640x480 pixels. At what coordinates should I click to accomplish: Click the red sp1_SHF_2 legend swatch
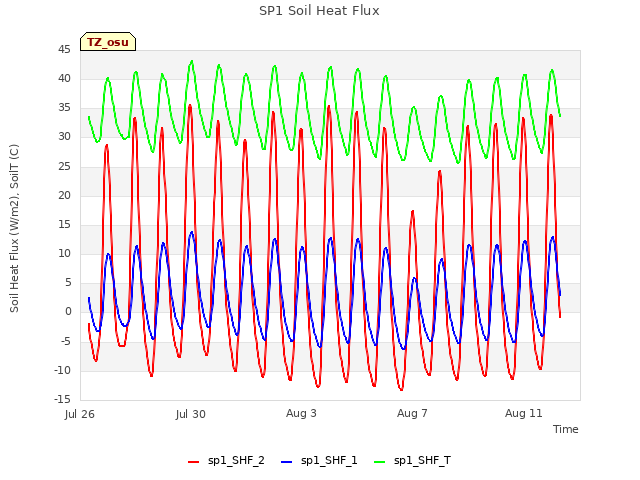pos(193,462)
